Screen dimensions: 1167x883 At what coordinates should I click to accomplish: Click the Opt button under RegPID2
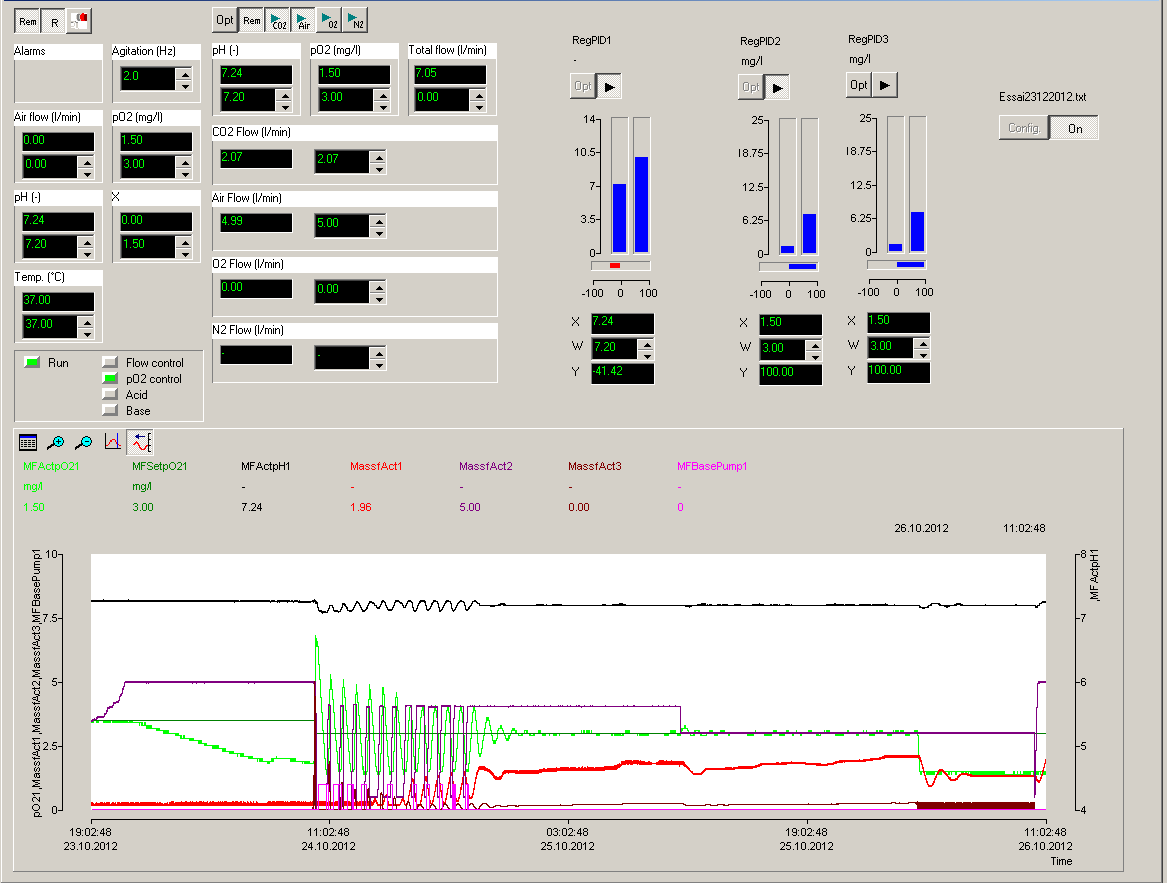[751, 88]
